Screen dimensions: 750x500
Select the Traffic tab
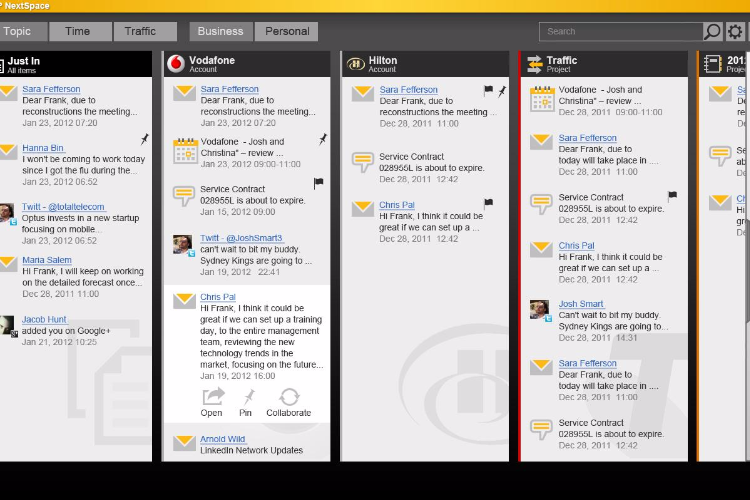coord(145,32)
